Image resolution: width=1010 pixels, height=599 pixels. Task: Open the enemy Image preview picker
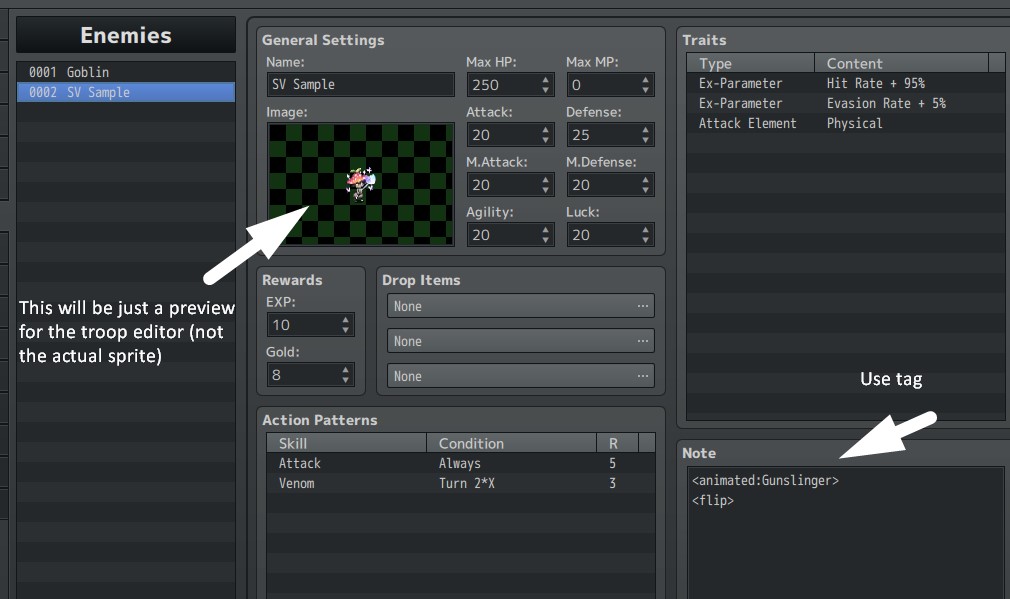pyautogui.click(x=360, y=184)
